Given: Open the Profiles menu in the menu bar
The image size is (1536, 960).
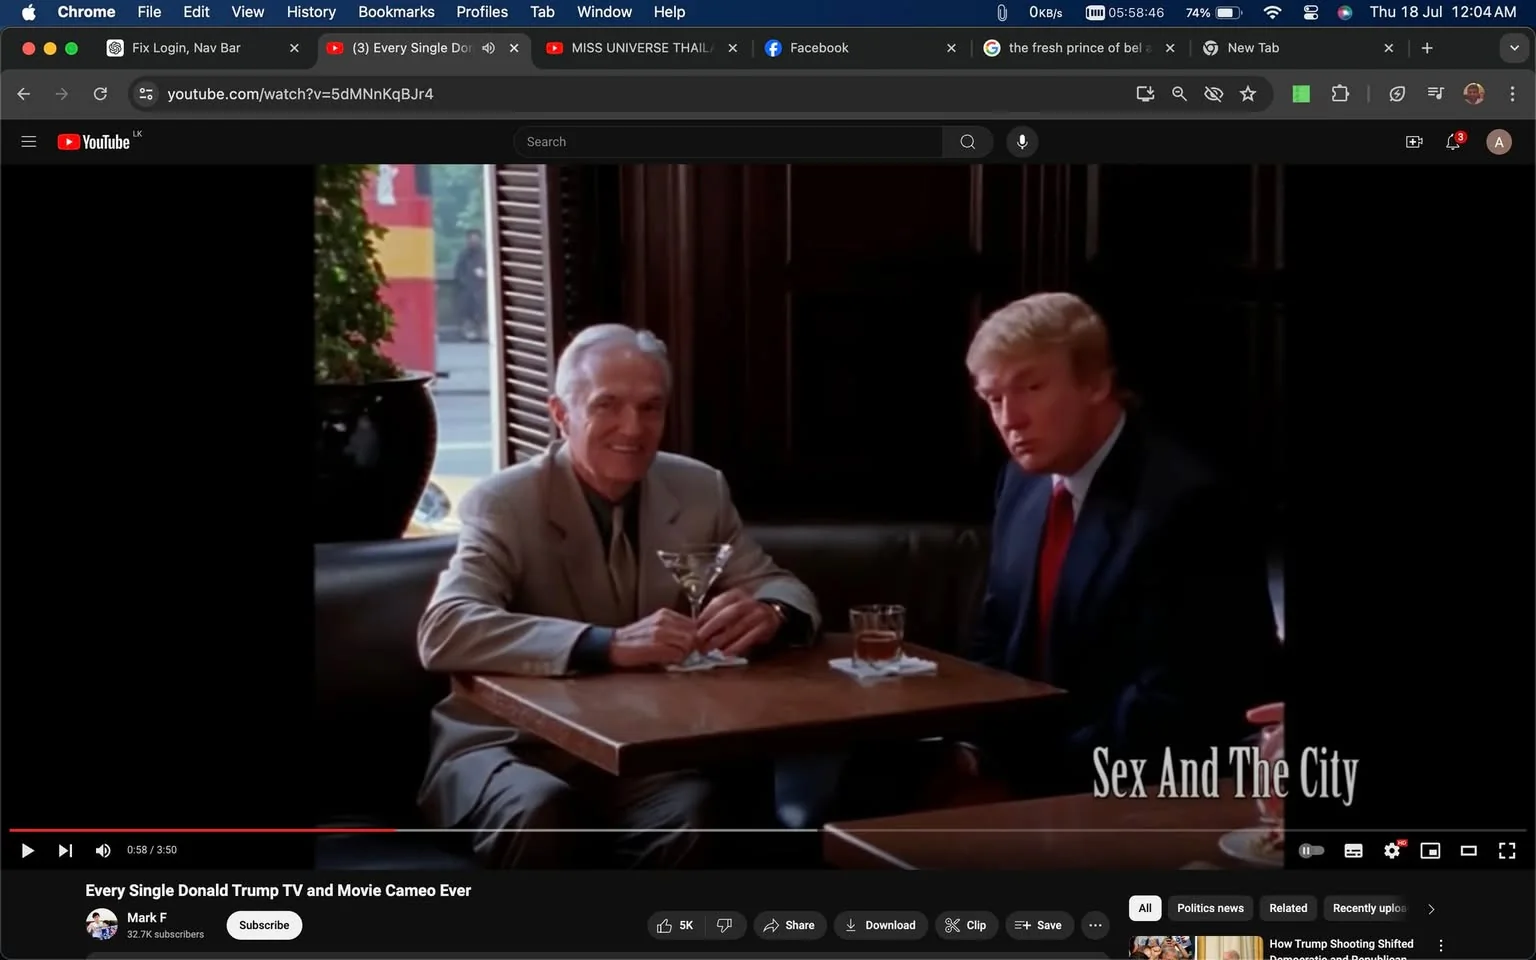Looking at the screenshot, I should (x=482, y=12).
